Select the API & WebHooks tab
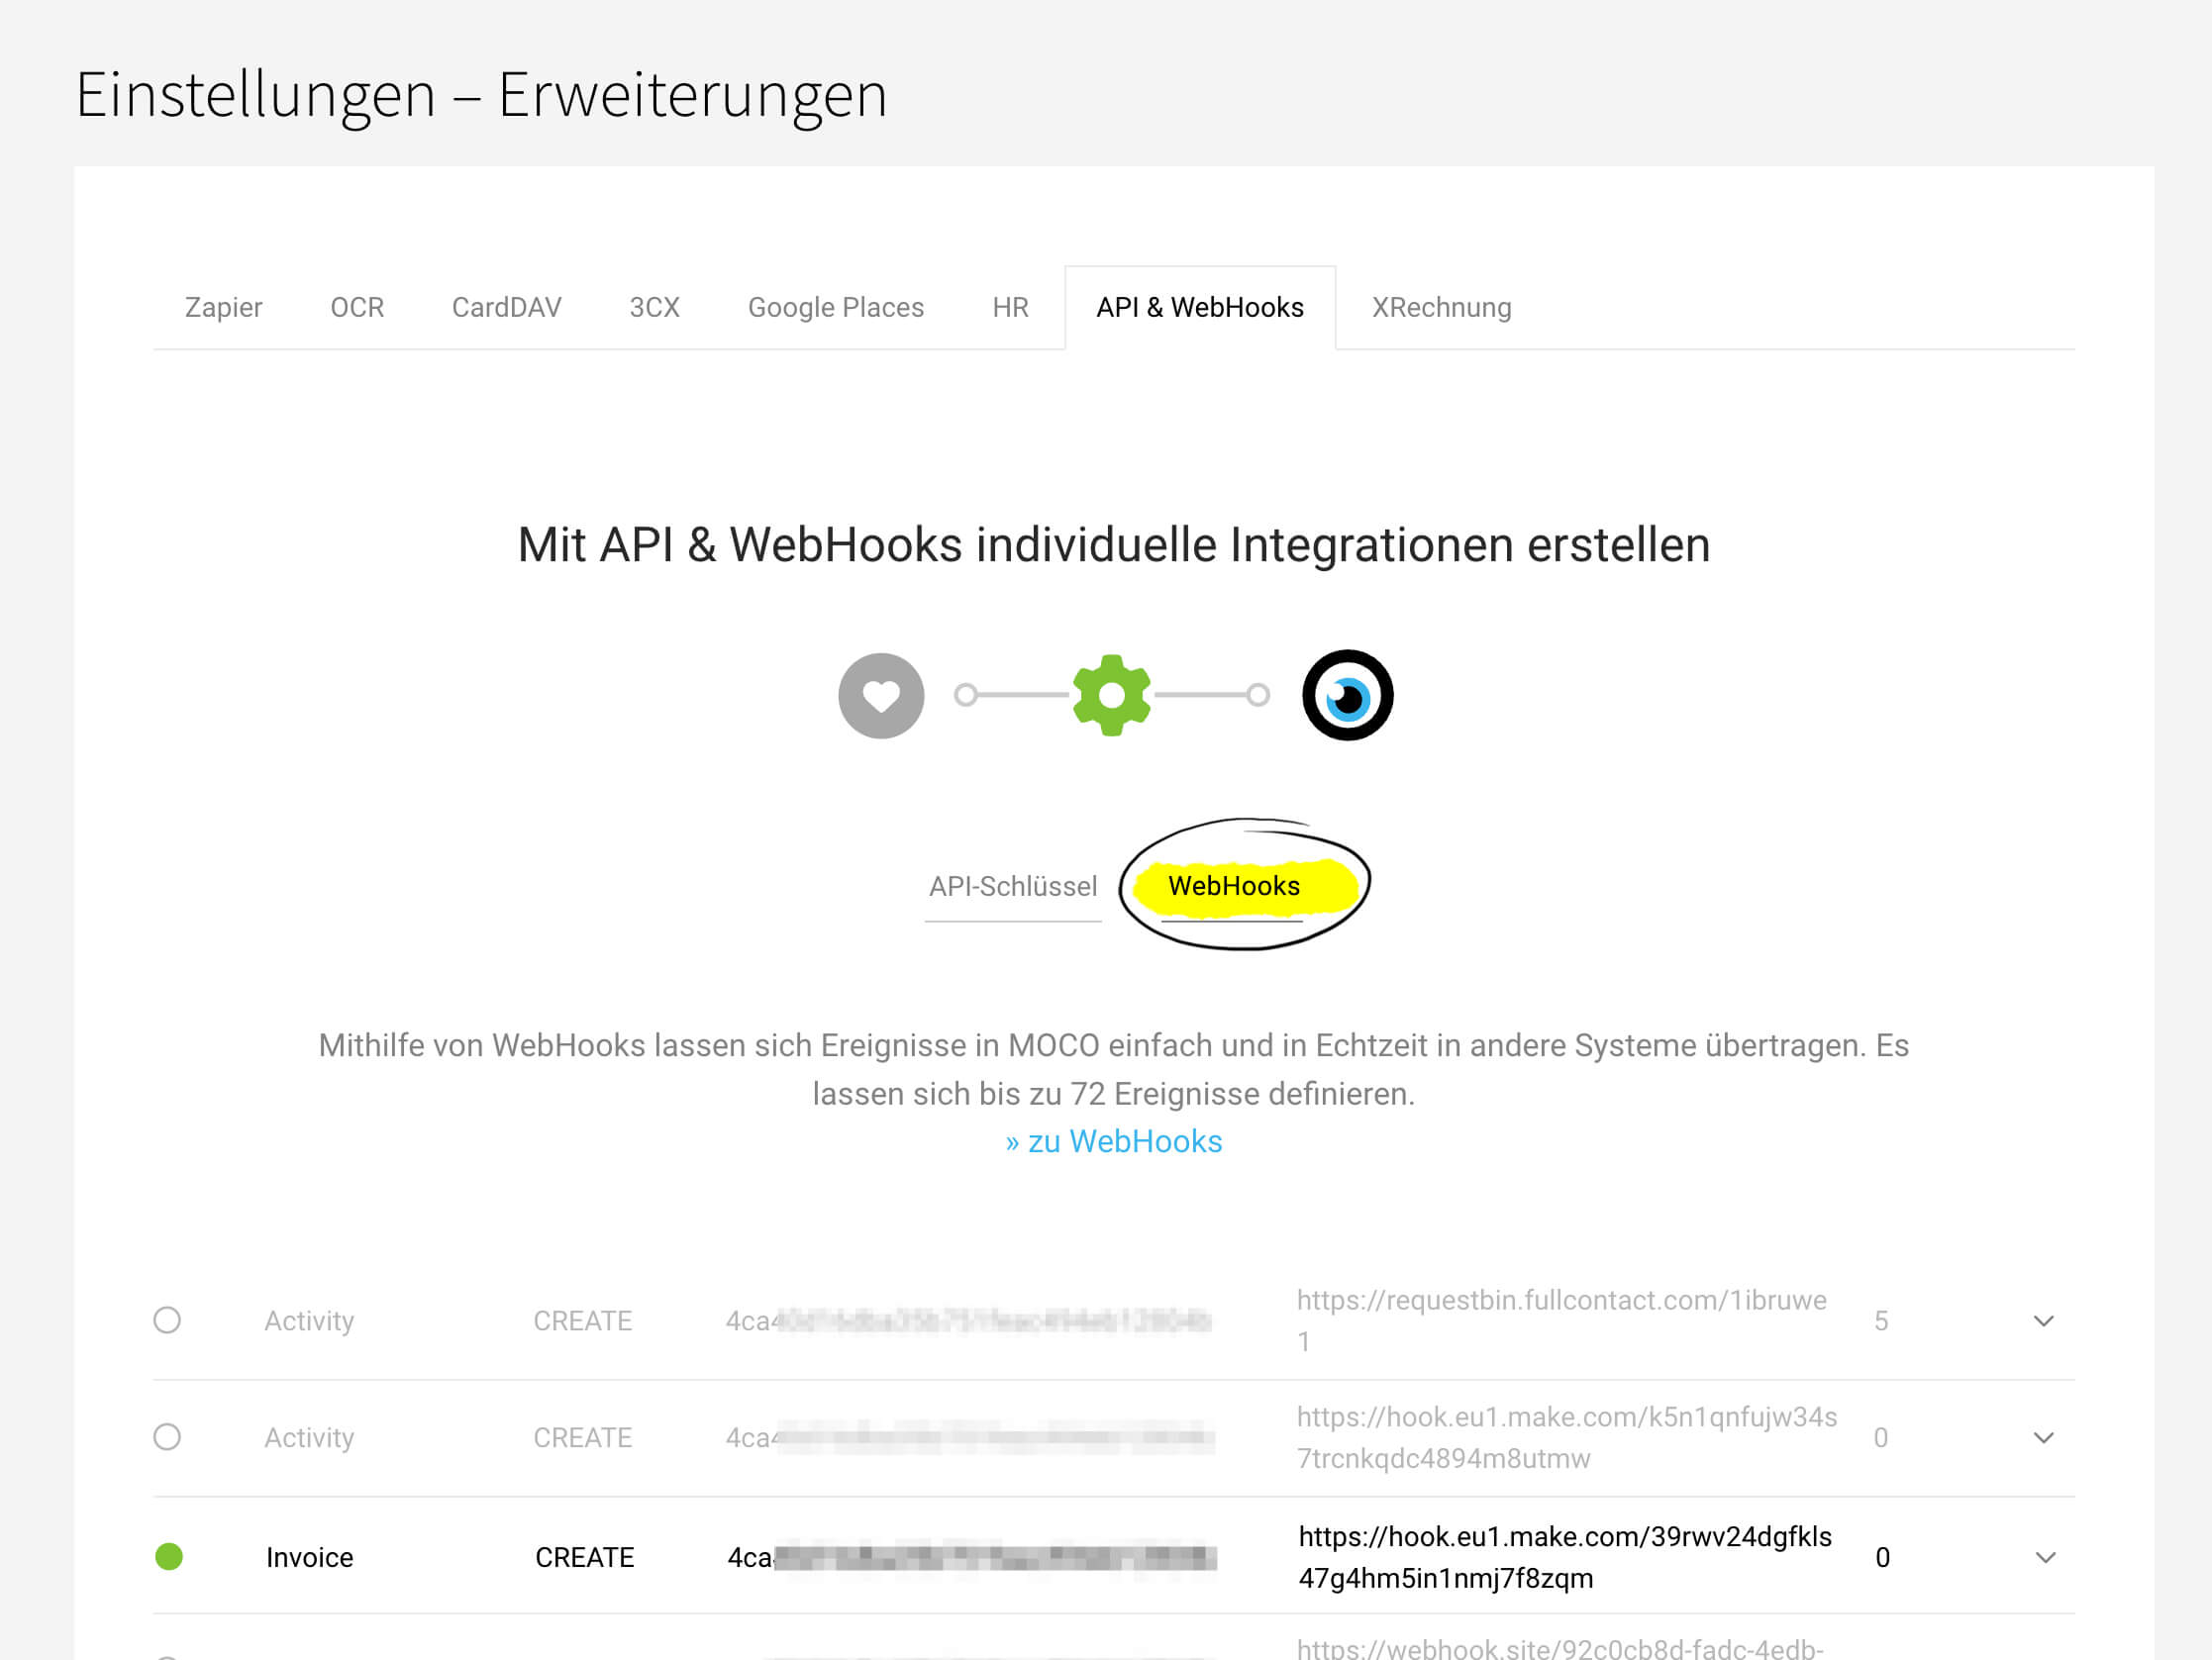The image size is (2212, 1660). click(1199, 307)
